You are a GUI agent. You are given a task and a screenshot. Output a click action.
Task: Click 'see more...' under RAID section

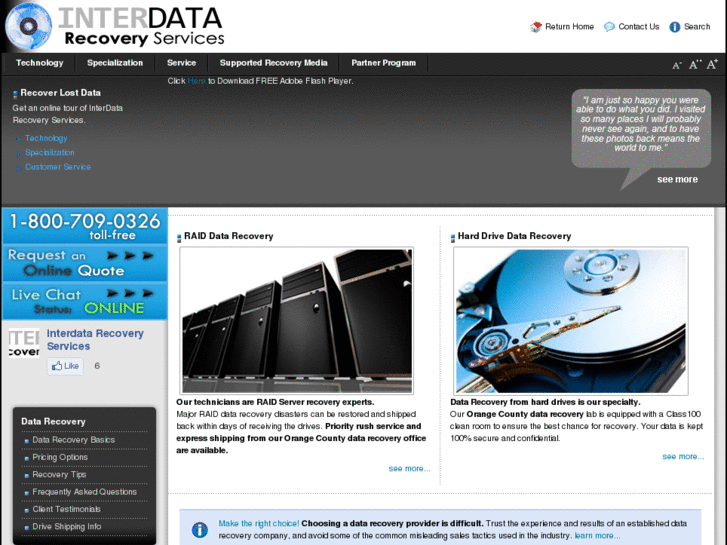coord(409,468)
